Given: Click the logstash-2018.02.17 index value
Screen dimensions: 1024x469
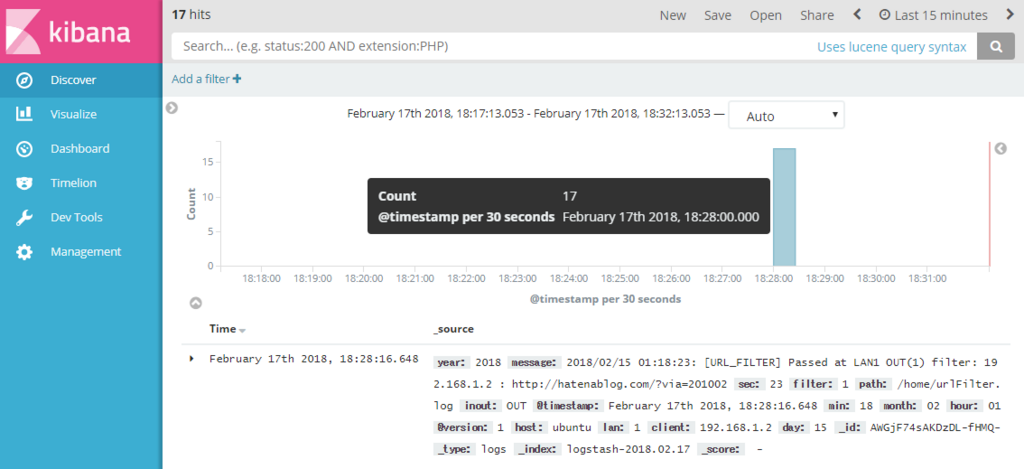Looking at the screenshot, I should point(629,449).
